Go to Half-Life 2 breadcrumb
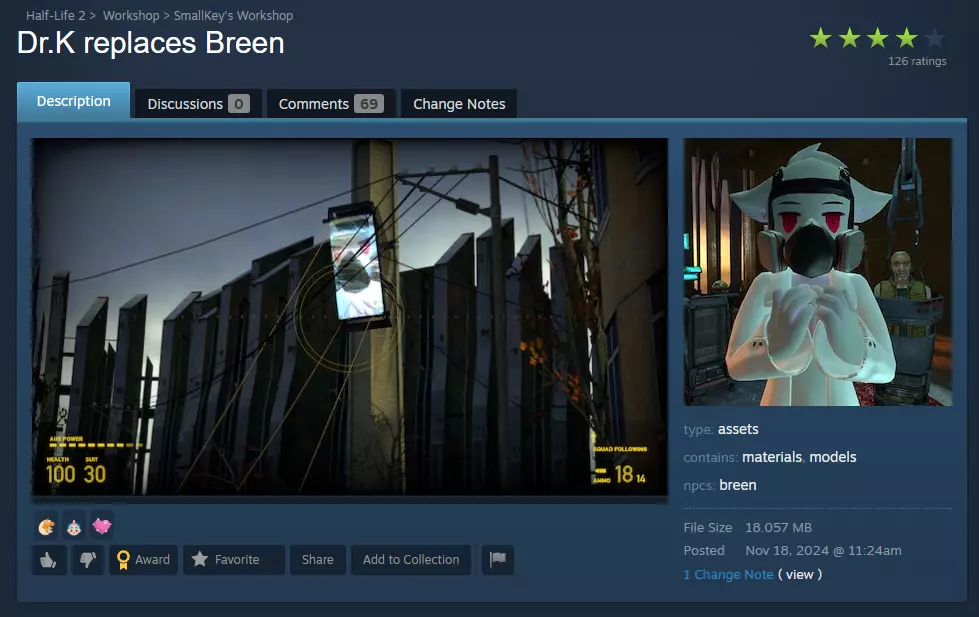The image size is (979, 617). [55, 16]
